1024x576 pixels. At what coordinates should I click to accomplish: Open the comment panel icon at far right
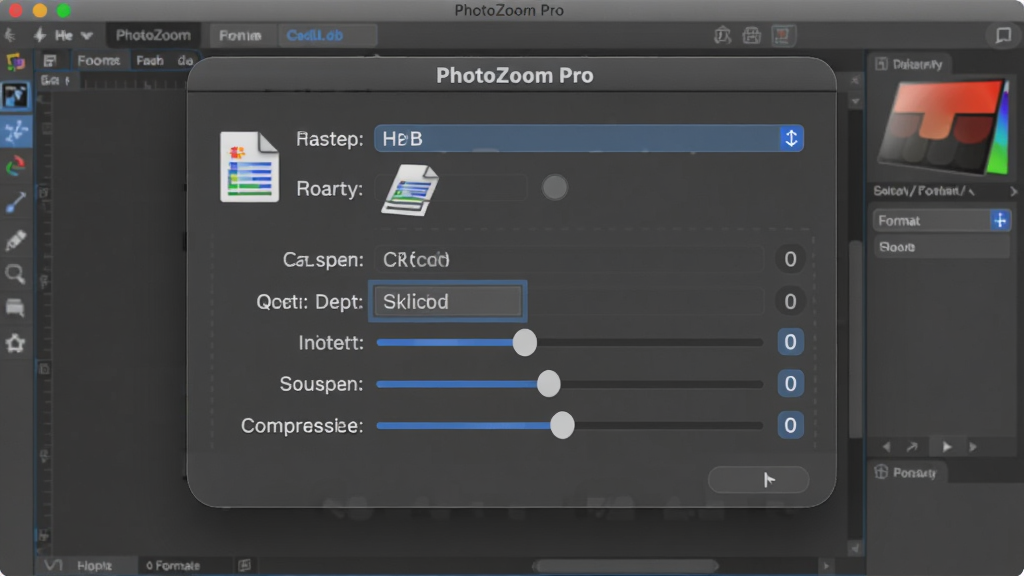click(1003, 35)
